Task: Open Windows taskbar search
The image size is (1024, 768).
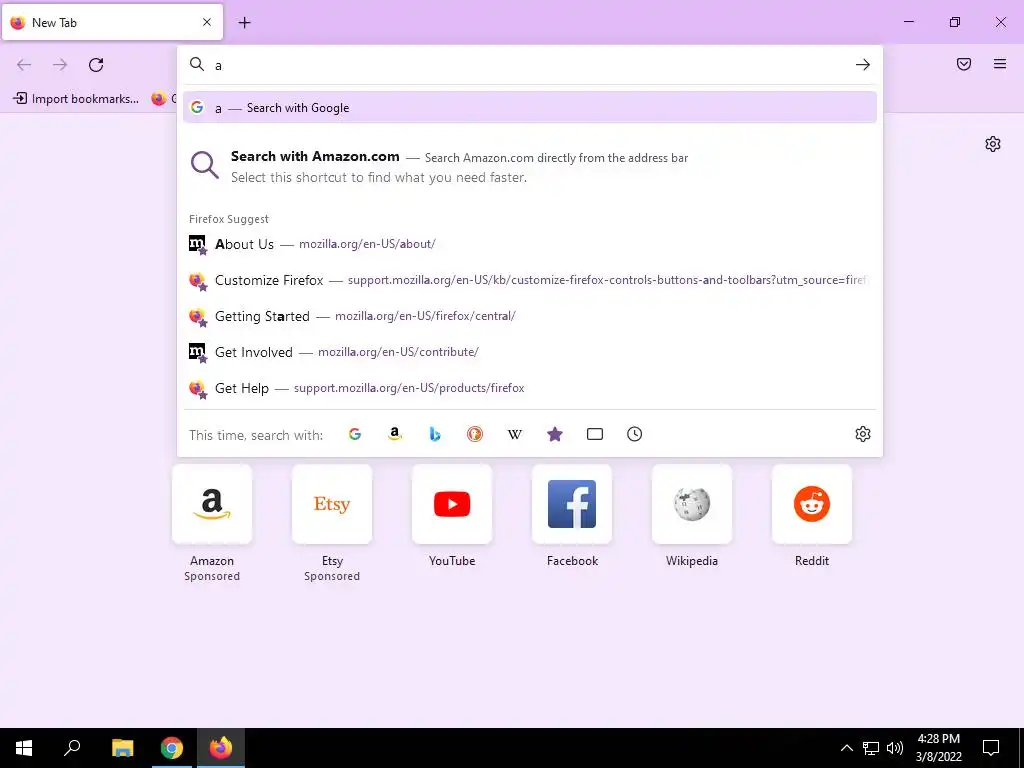Action: tap(72, 748)
